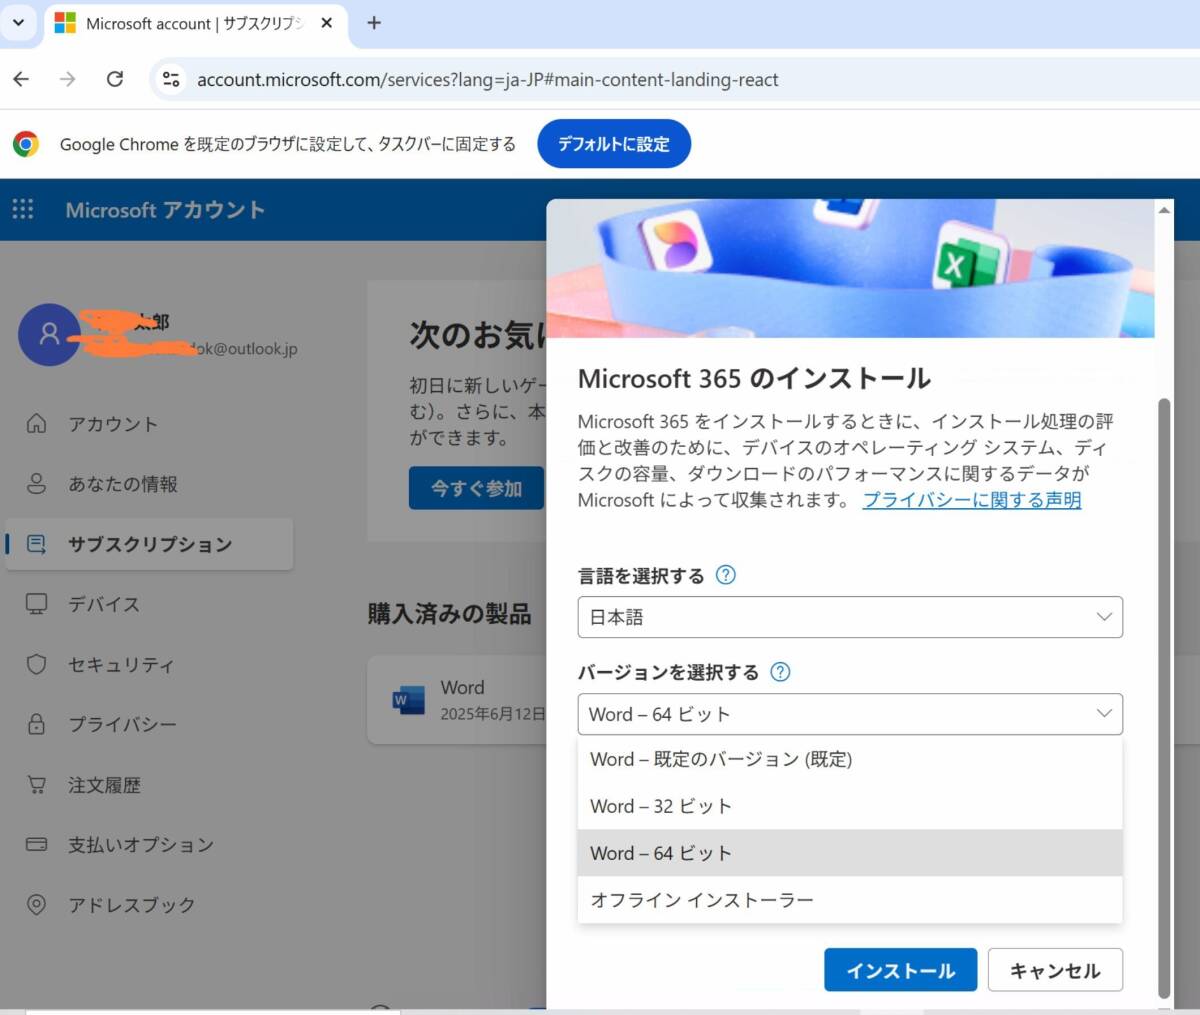The width and height of the screenshot is (1200, 1015).
Task: Open プライバシーに関する声明 link
Action: pos(972,500)
